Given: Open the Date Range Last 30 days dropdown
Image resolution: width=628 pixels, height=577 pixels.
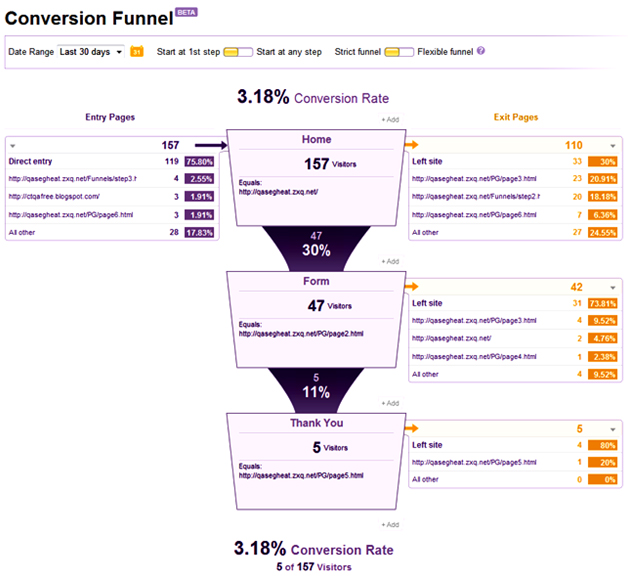Looking at the screenshot, I should pyautogui.click(x=90, y=51).
